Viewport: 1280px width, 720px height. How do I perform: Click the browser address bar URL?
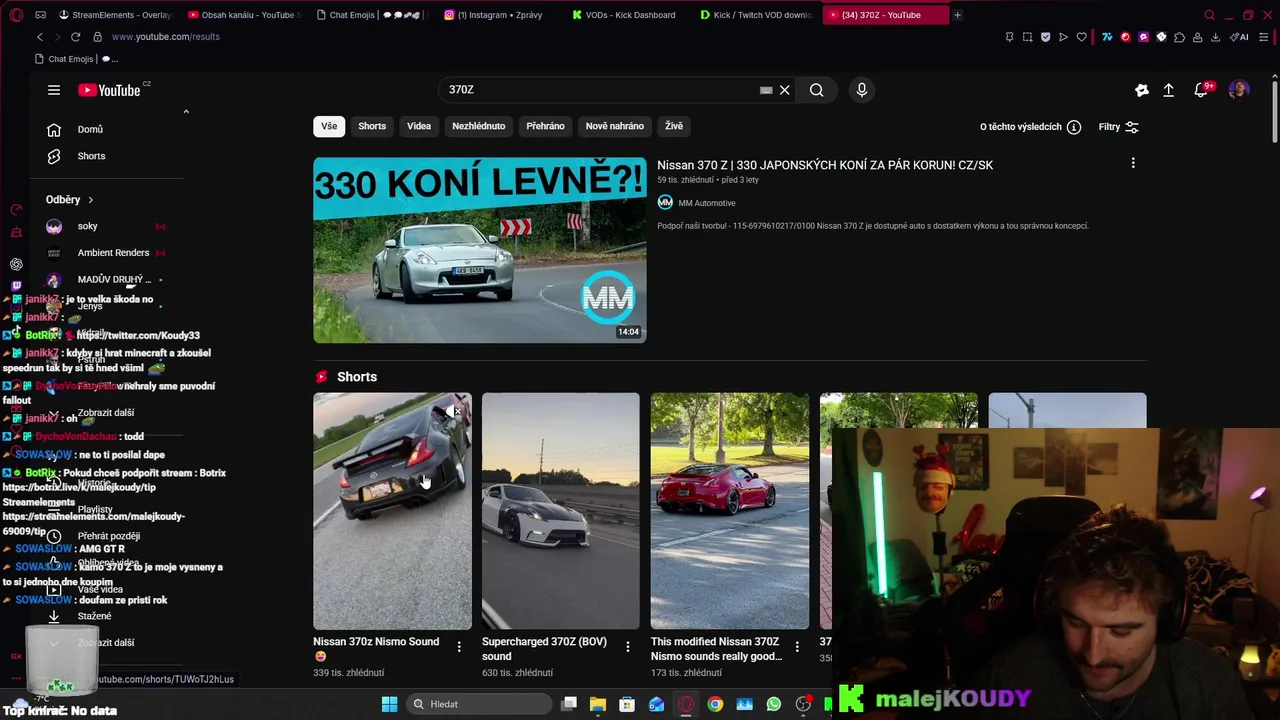(x=166, y=37)
